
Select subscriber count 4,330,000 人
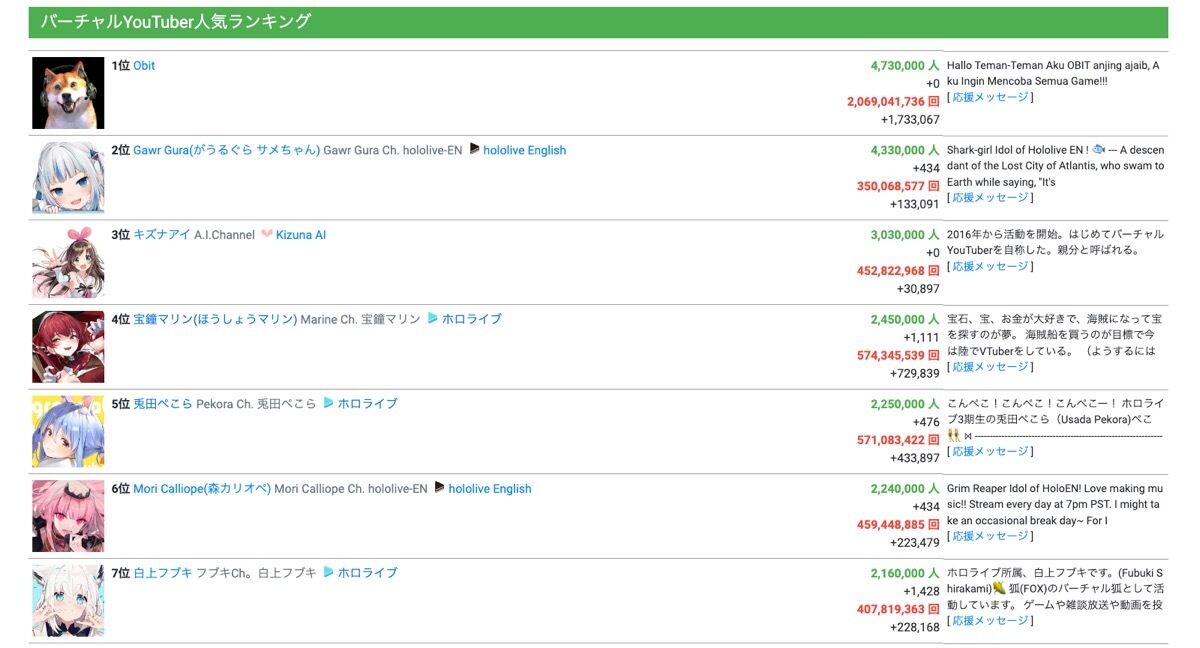point(905,151)
